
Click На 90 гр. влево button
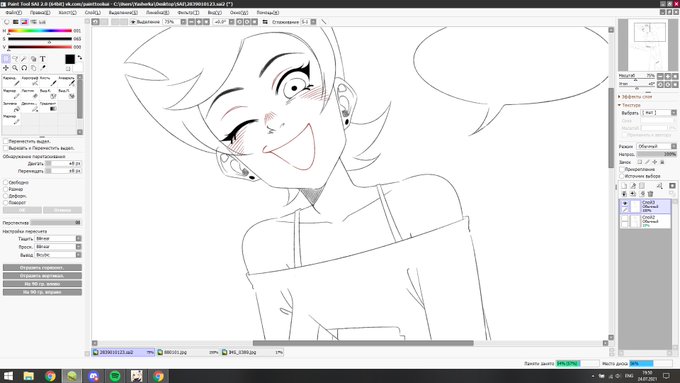[42, 284]
